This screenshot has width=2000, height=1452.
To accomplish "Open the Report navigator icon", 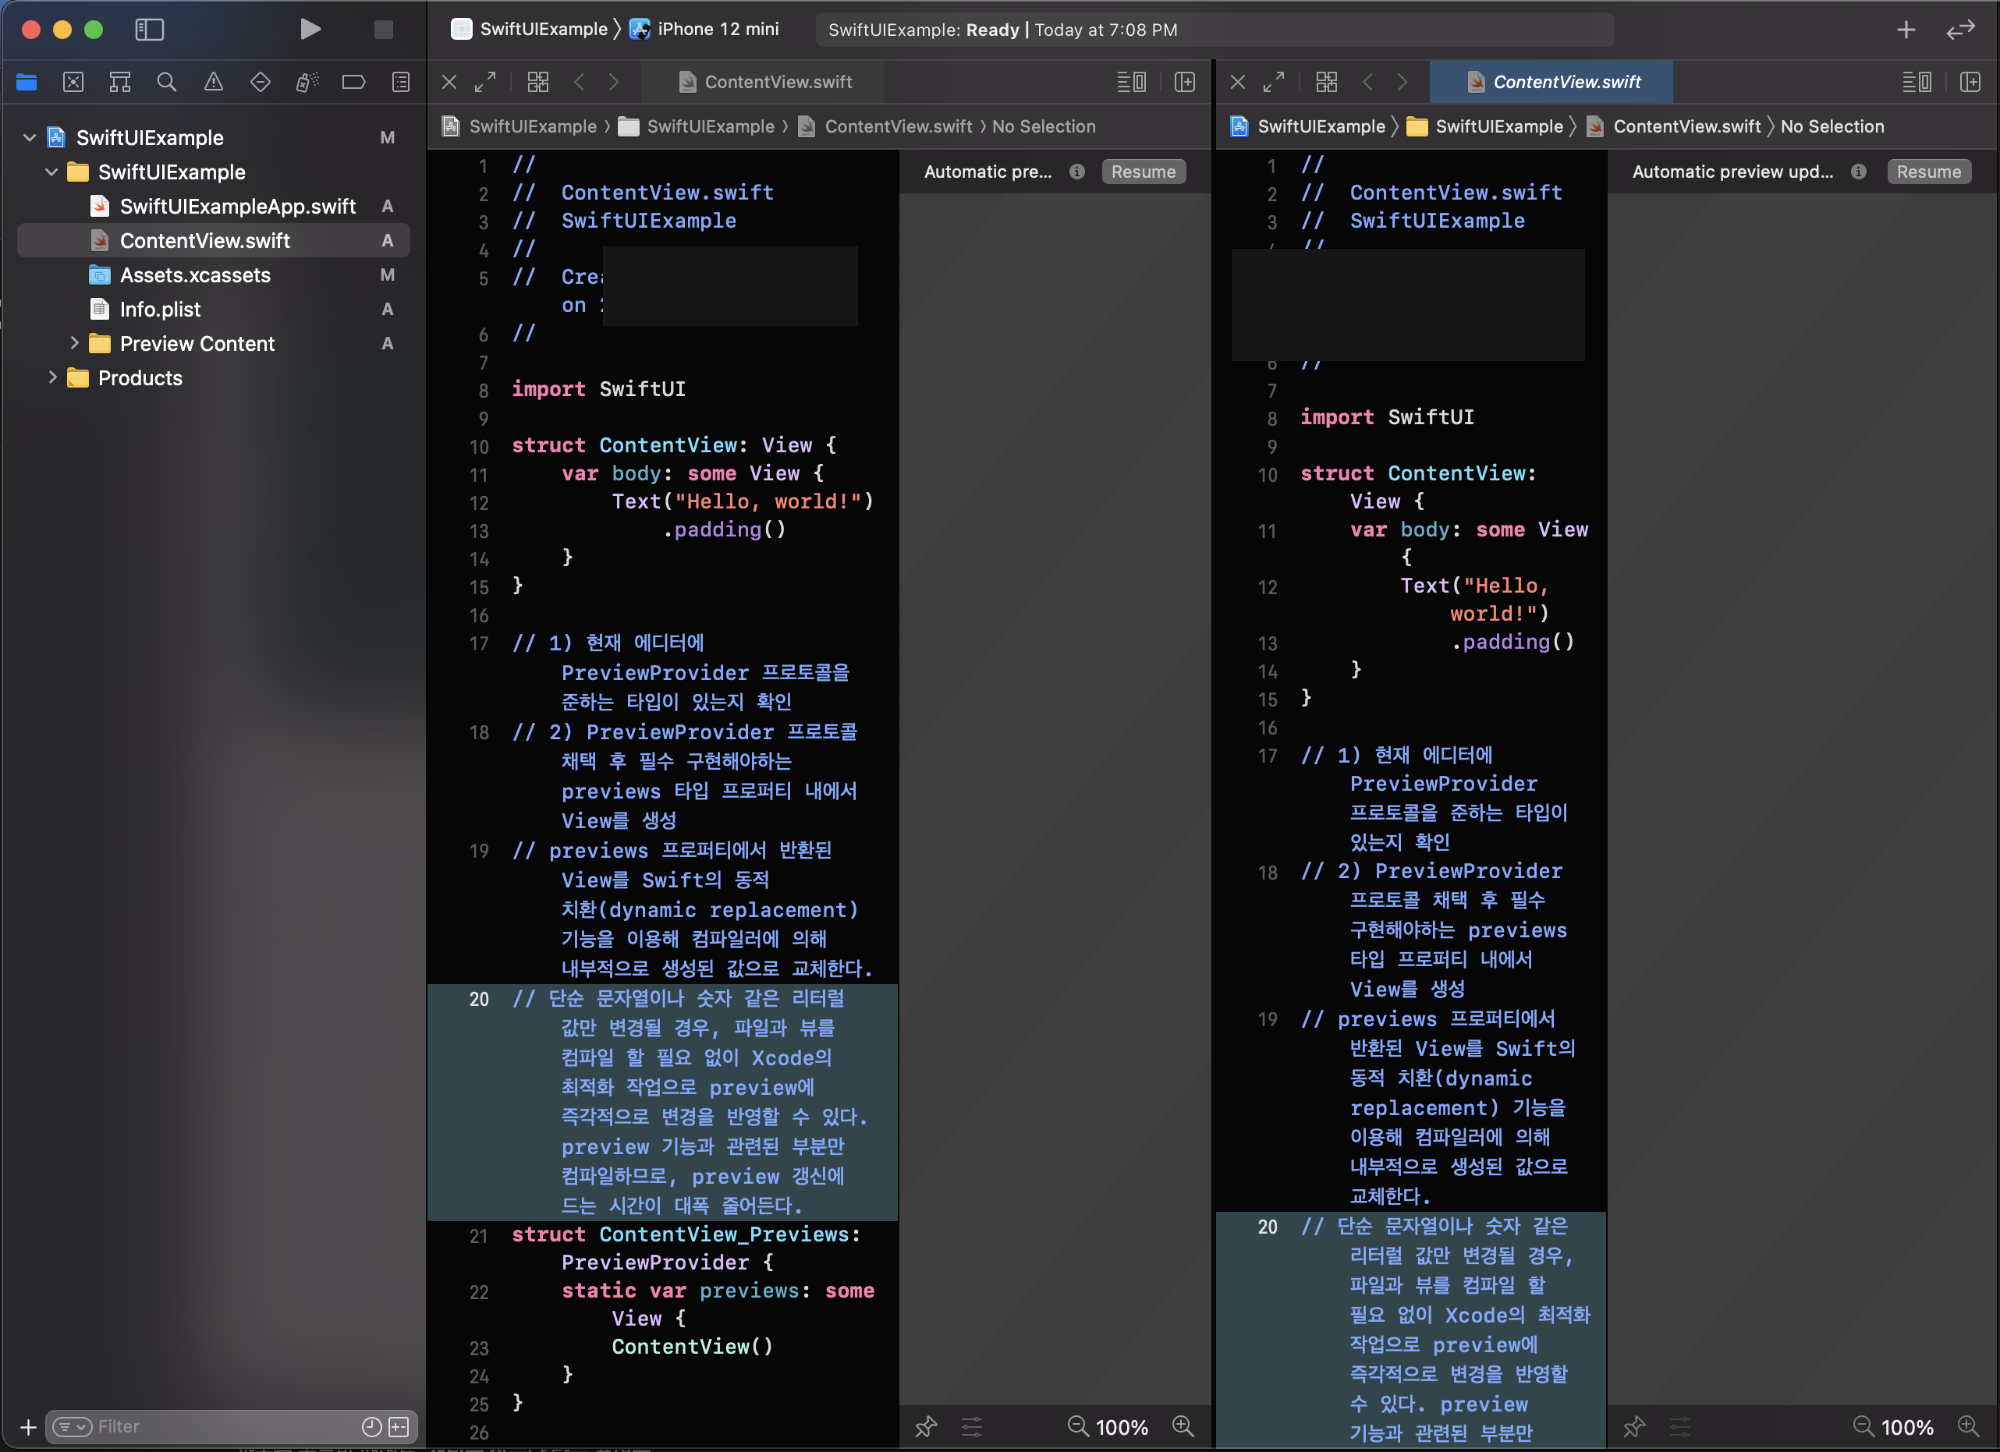I will [x=401, y=82].
